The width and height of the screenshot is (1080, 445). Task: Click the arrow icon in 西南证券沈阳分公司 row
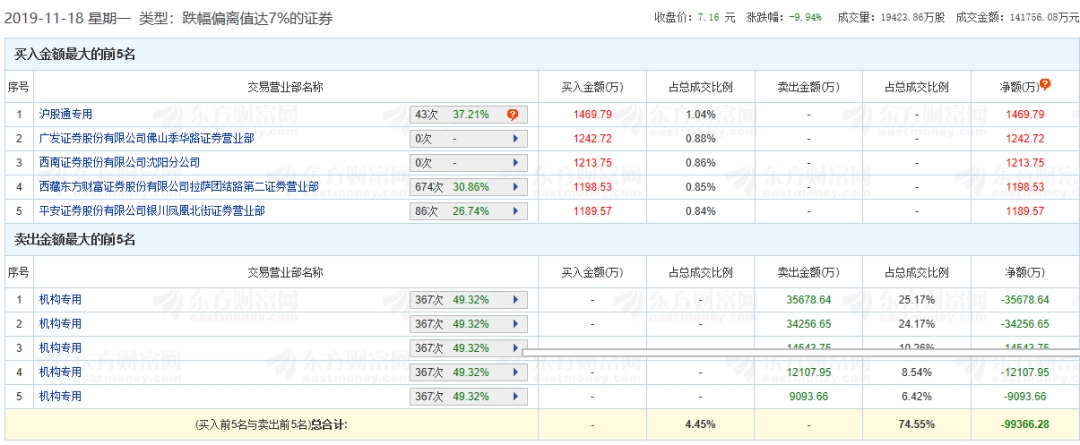coord(516,163)
